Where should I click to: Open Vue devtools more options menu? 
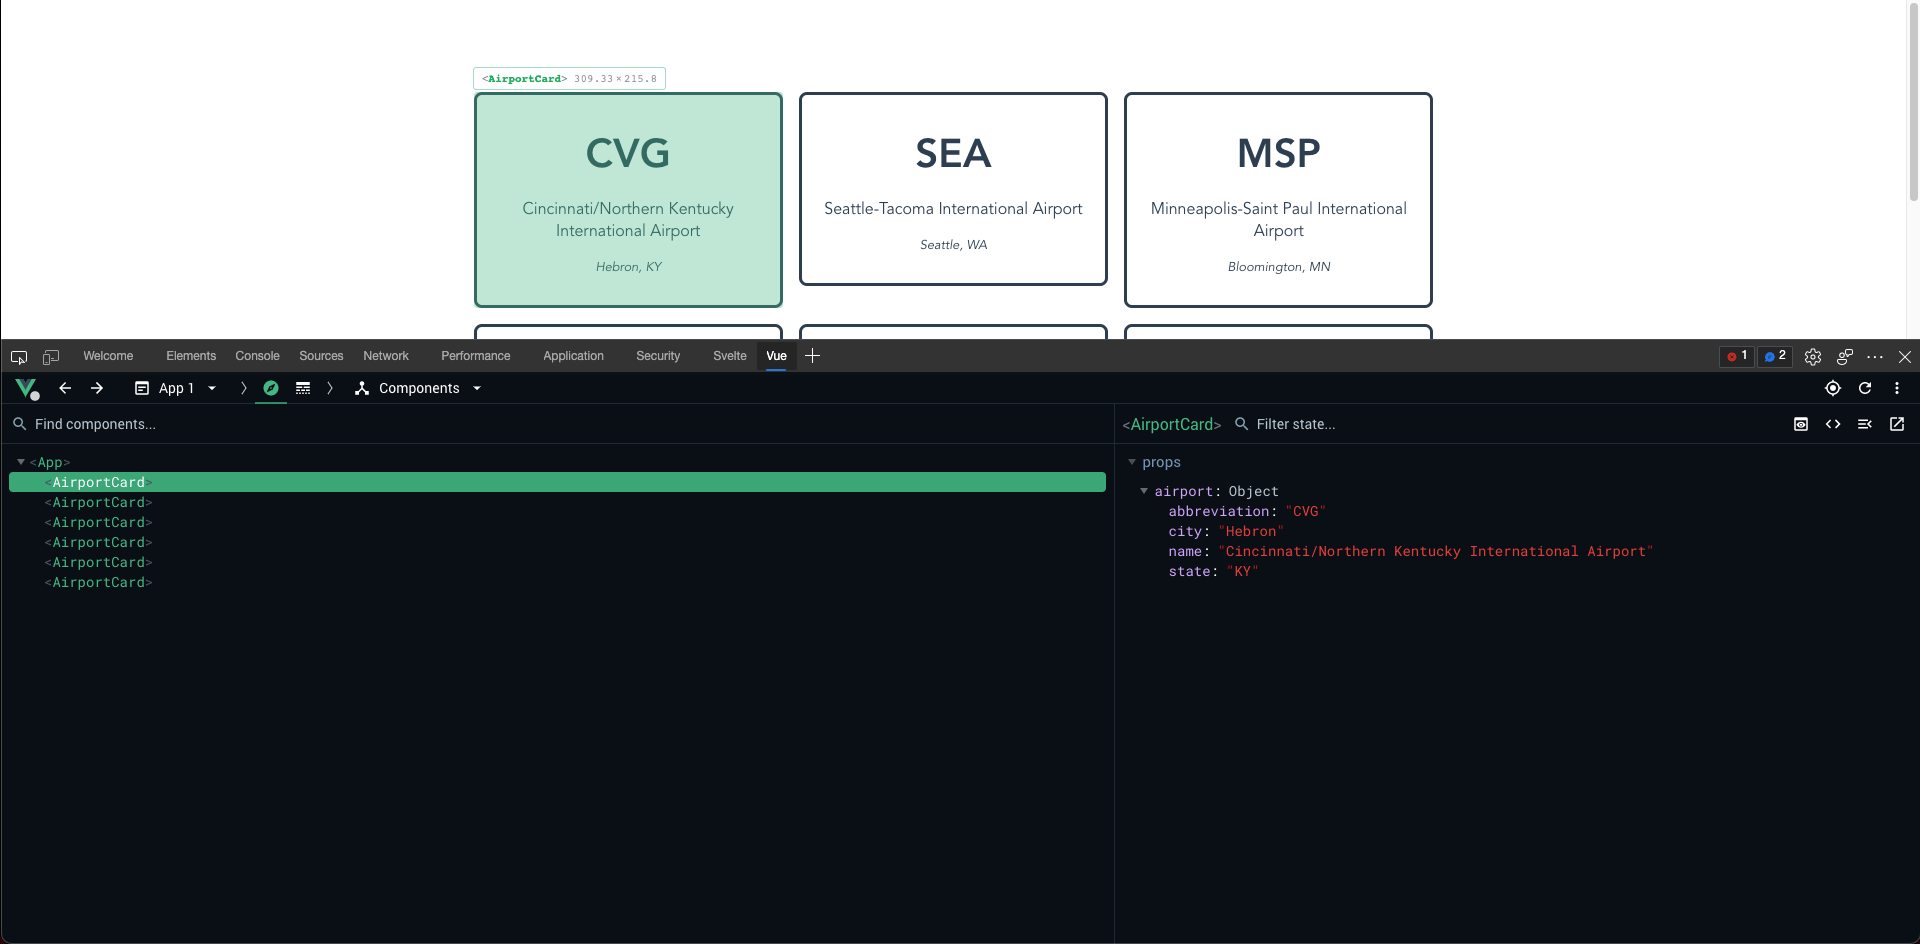point(1897,388)
